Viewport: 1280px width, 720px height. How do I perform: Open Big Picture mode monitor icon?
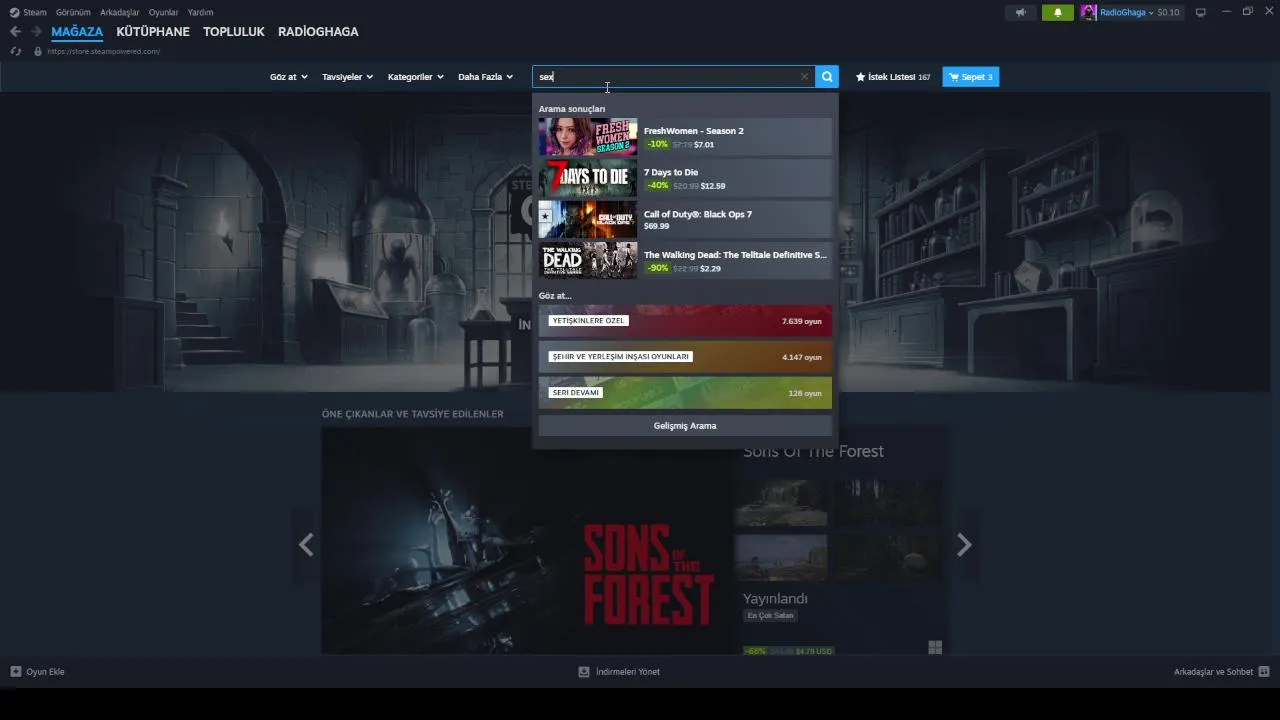pyautogui.click(x=1201, y=12)
